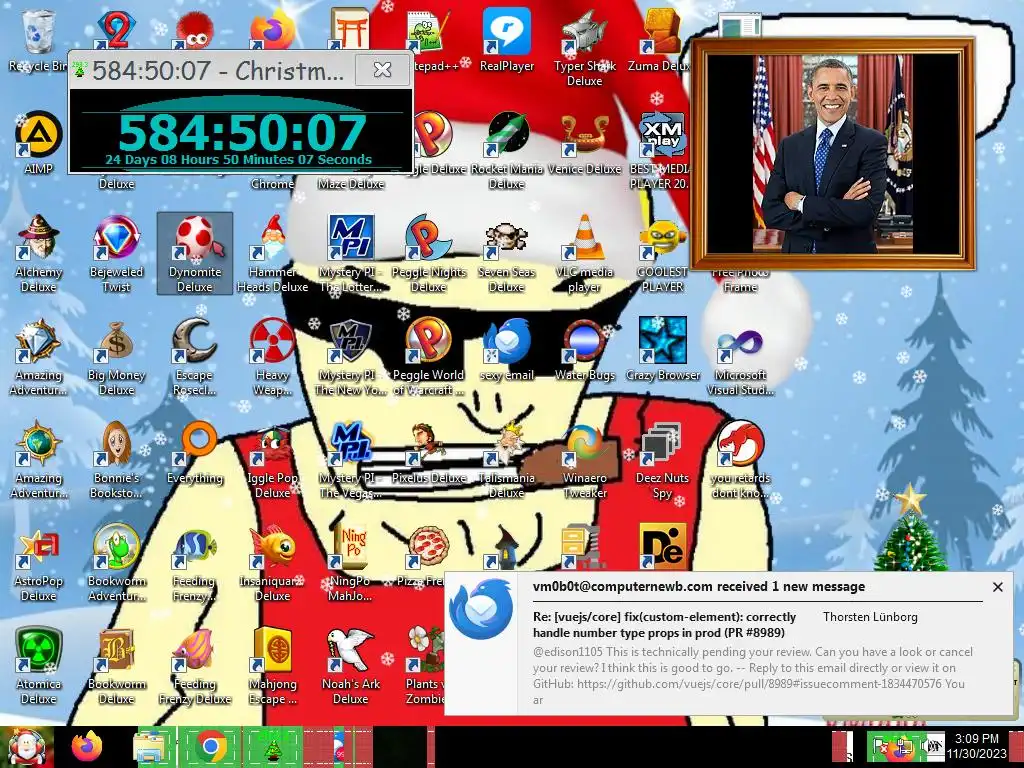Click the taskbar clock 3:09 PM

click(976, 746)
